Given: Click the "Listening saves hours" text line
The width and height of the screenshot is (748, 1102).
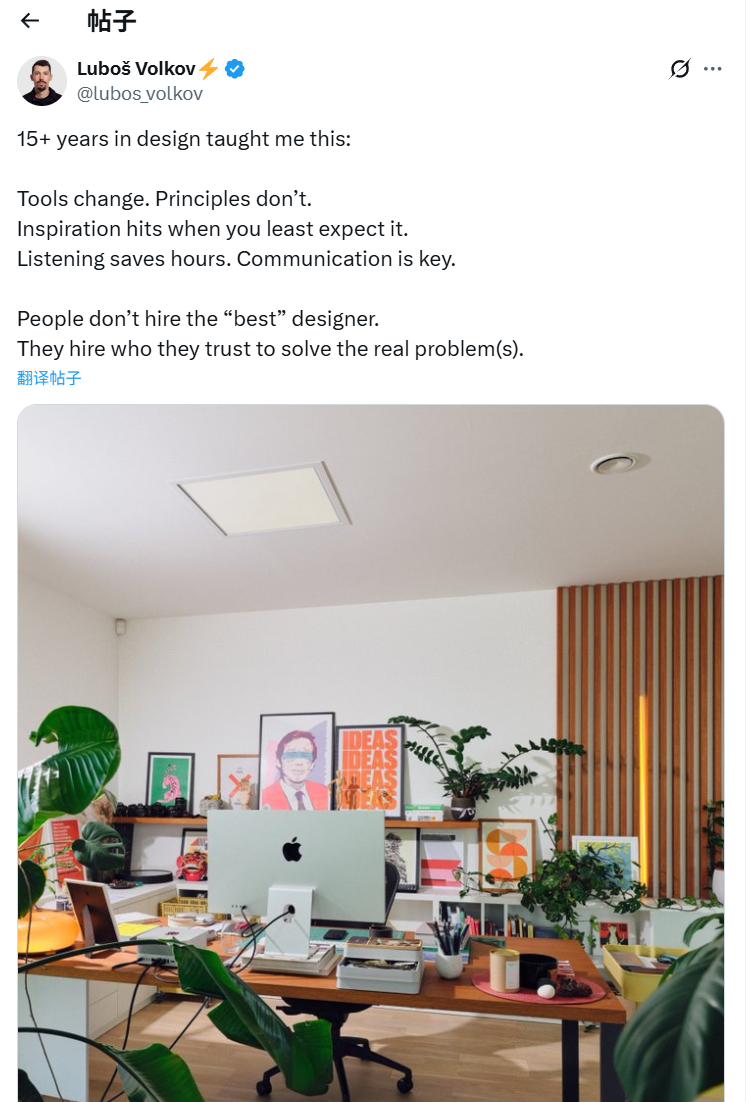Looking at the screenshot, I should pos(236,258).
